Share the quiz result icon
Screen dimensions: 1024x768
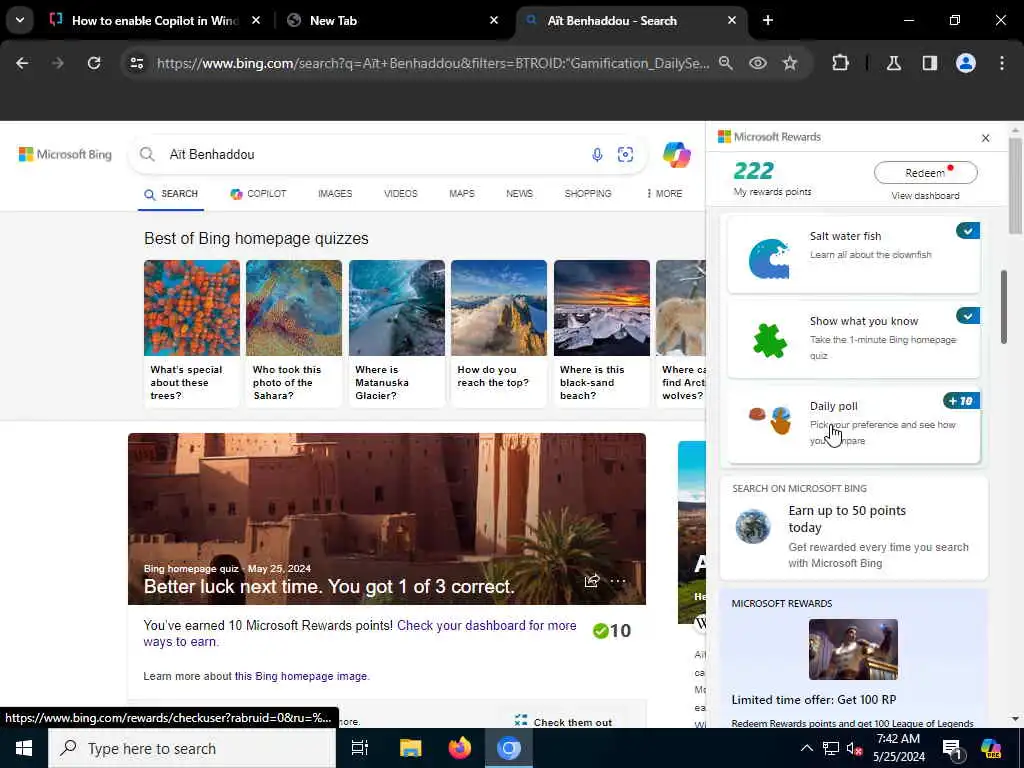point(592,581)
